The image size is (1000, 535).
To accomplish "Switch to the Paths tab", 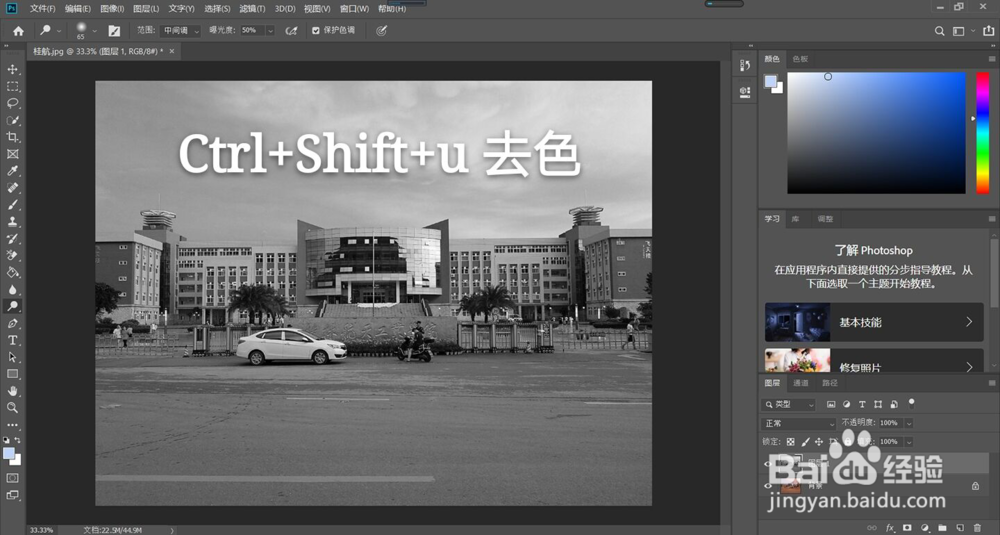I will coord(830,383).
